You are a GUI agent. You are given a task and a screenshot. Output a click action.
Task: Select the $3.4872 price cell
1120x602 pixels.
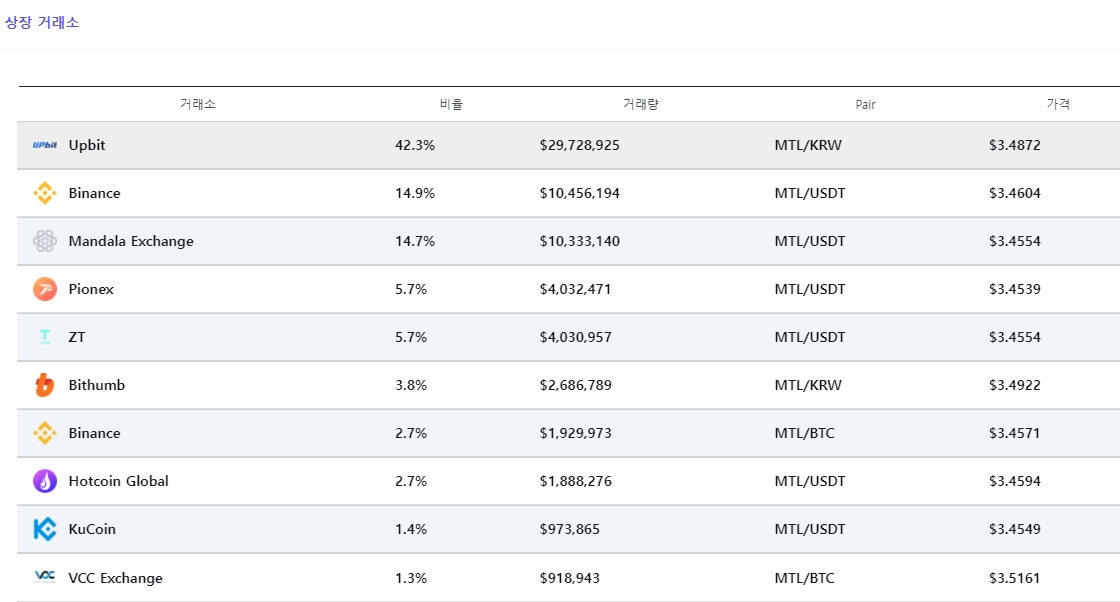coord(1014,145)
